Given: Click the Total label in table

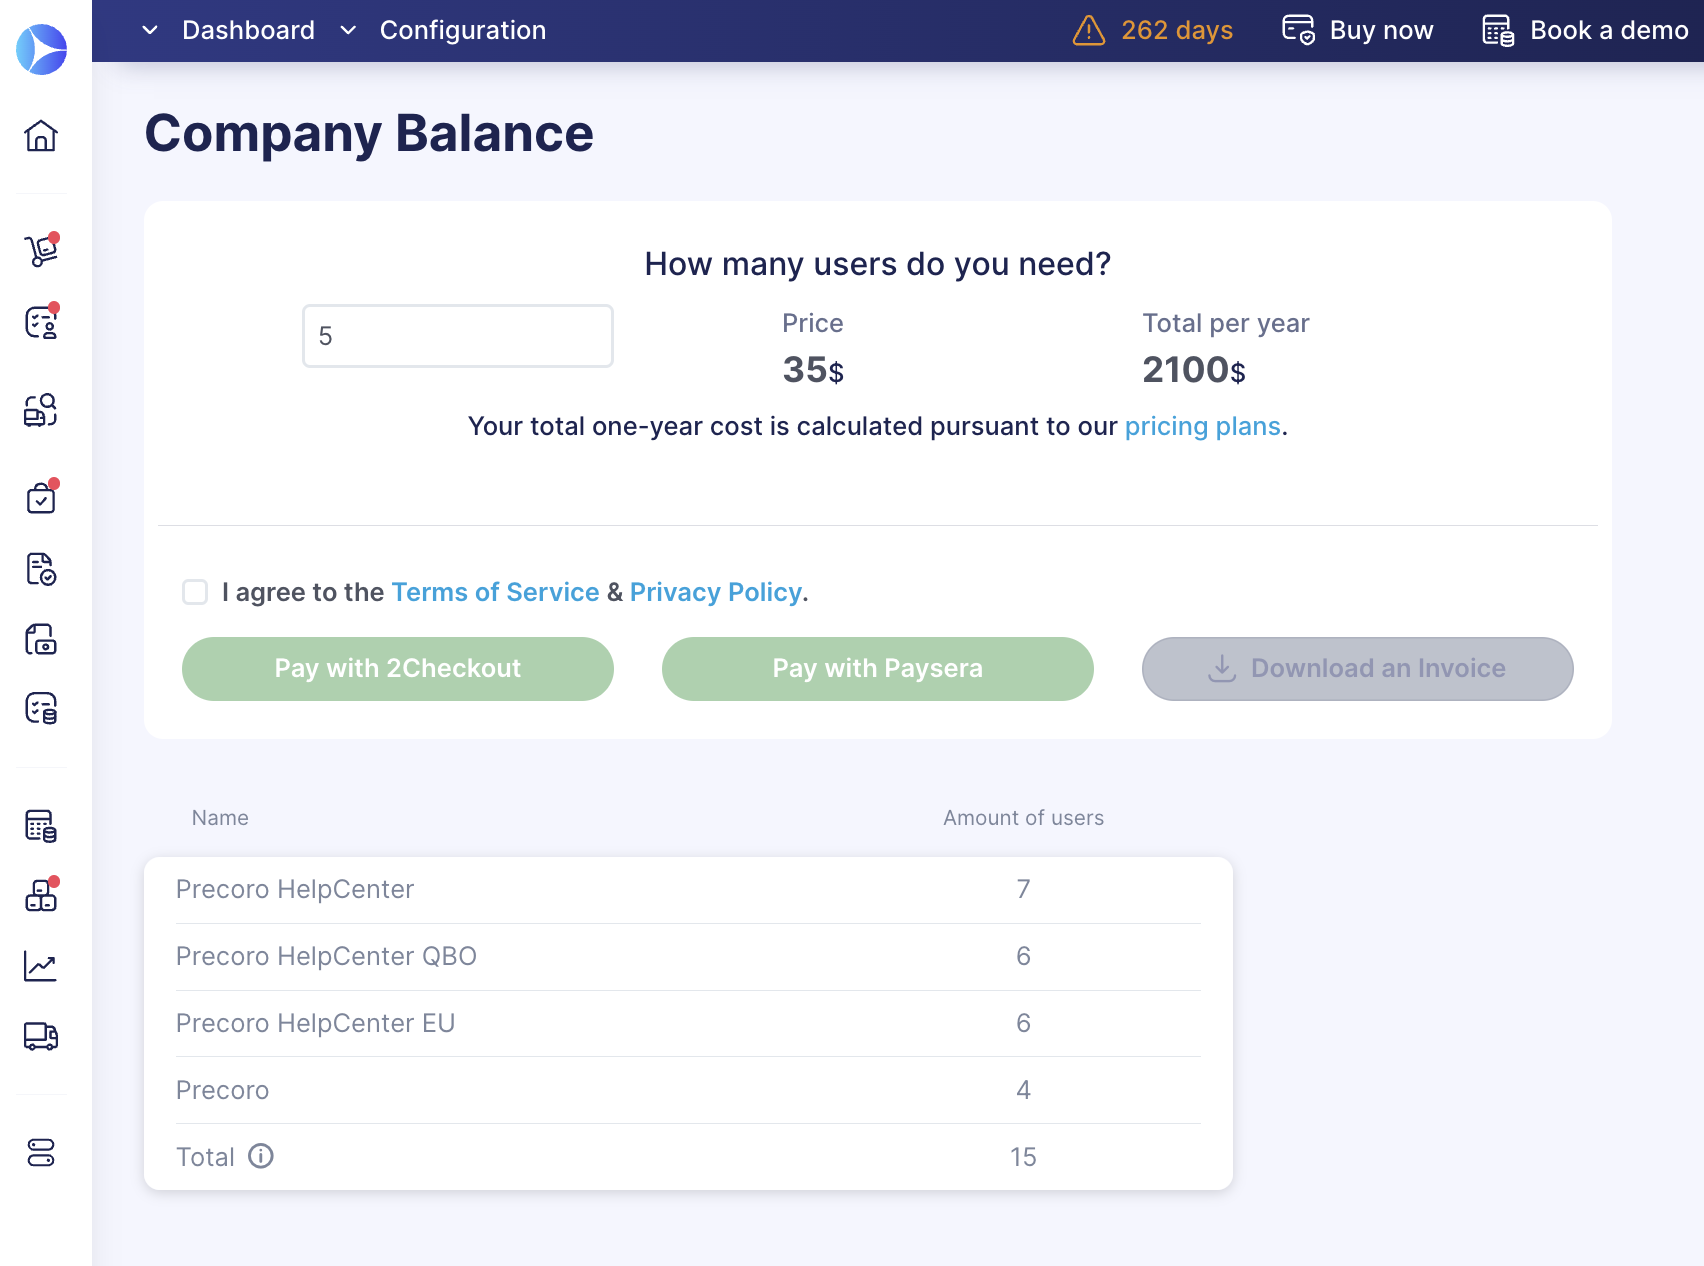Looking at the screenshot, I should [x=205, y=1157].
